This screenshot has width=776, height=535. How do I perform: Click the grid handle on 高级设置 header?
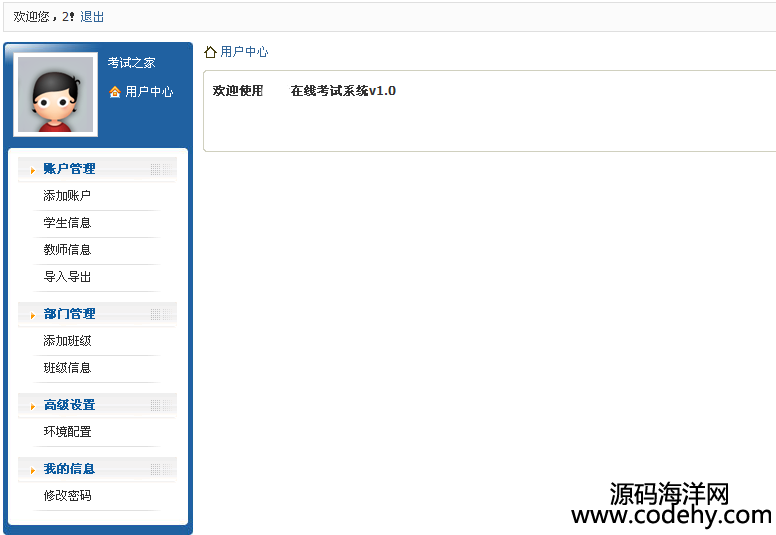tap(161, 405)
